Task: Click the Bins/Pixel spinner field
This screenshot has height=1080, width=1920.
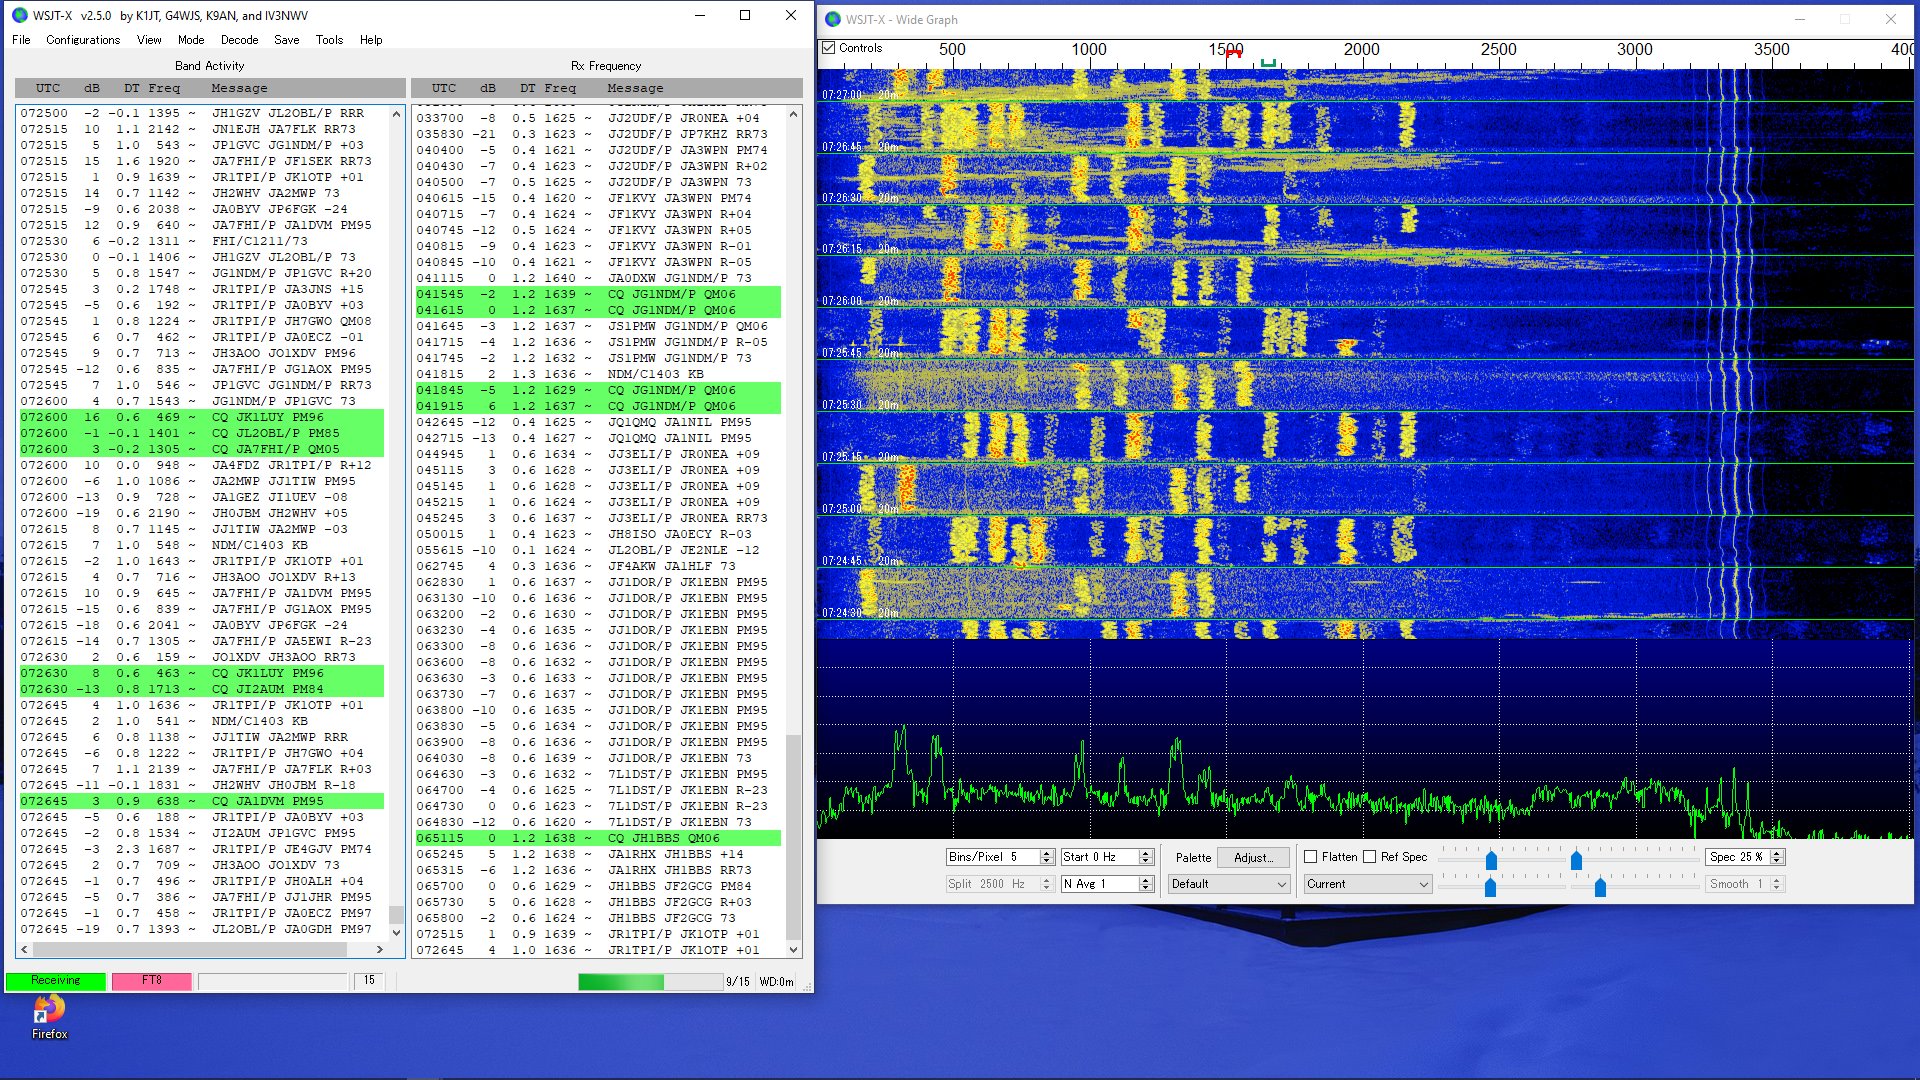Action: click(x=999, y=857)
